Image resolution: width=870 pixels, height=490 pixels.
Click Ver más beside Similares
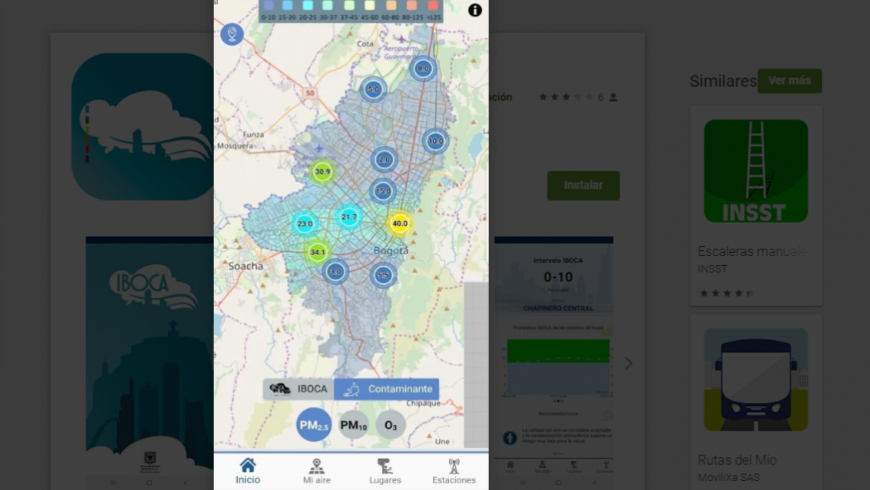pos(790,80)
